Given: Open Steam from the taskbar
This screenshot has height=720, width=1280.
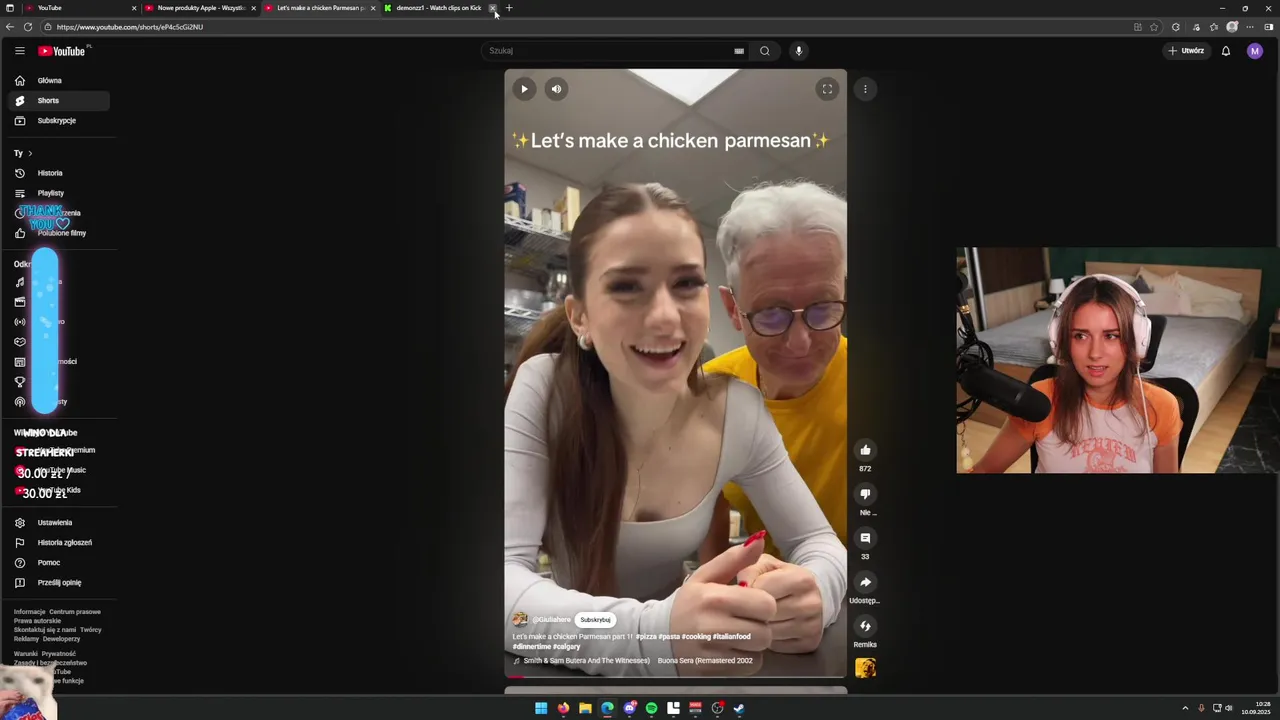Looking at the screenshot, I should (x=739, y=708).
